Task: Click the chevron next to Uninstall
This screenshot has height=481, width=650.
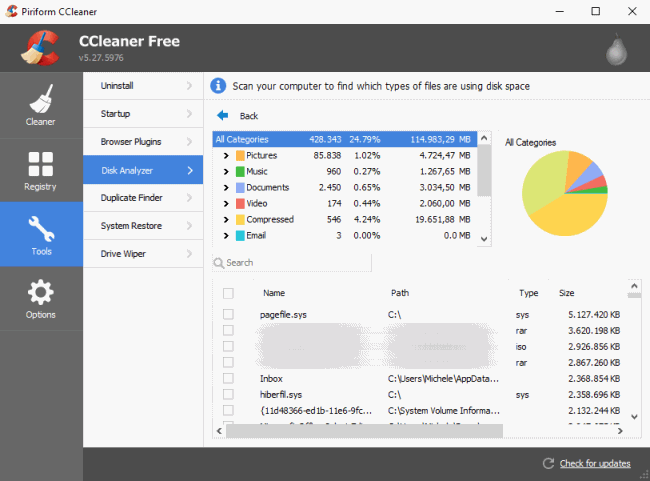Action: (189, 86)
